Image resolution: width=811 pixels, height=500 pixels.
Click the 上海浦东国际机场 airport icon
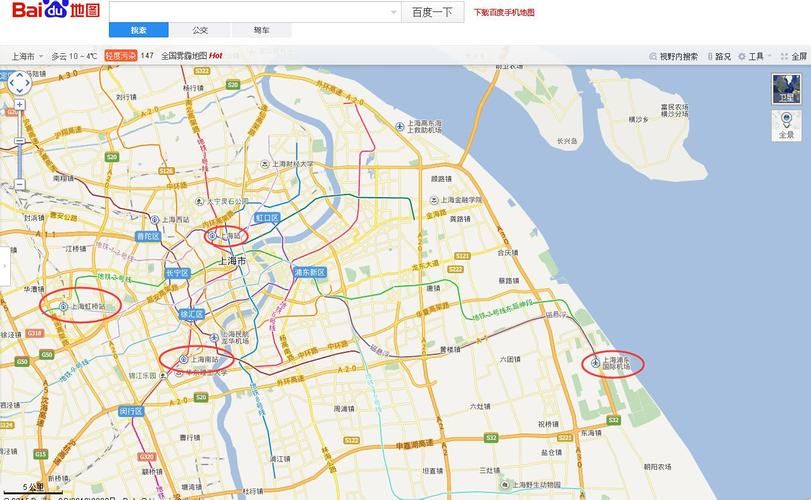point(595,363)
